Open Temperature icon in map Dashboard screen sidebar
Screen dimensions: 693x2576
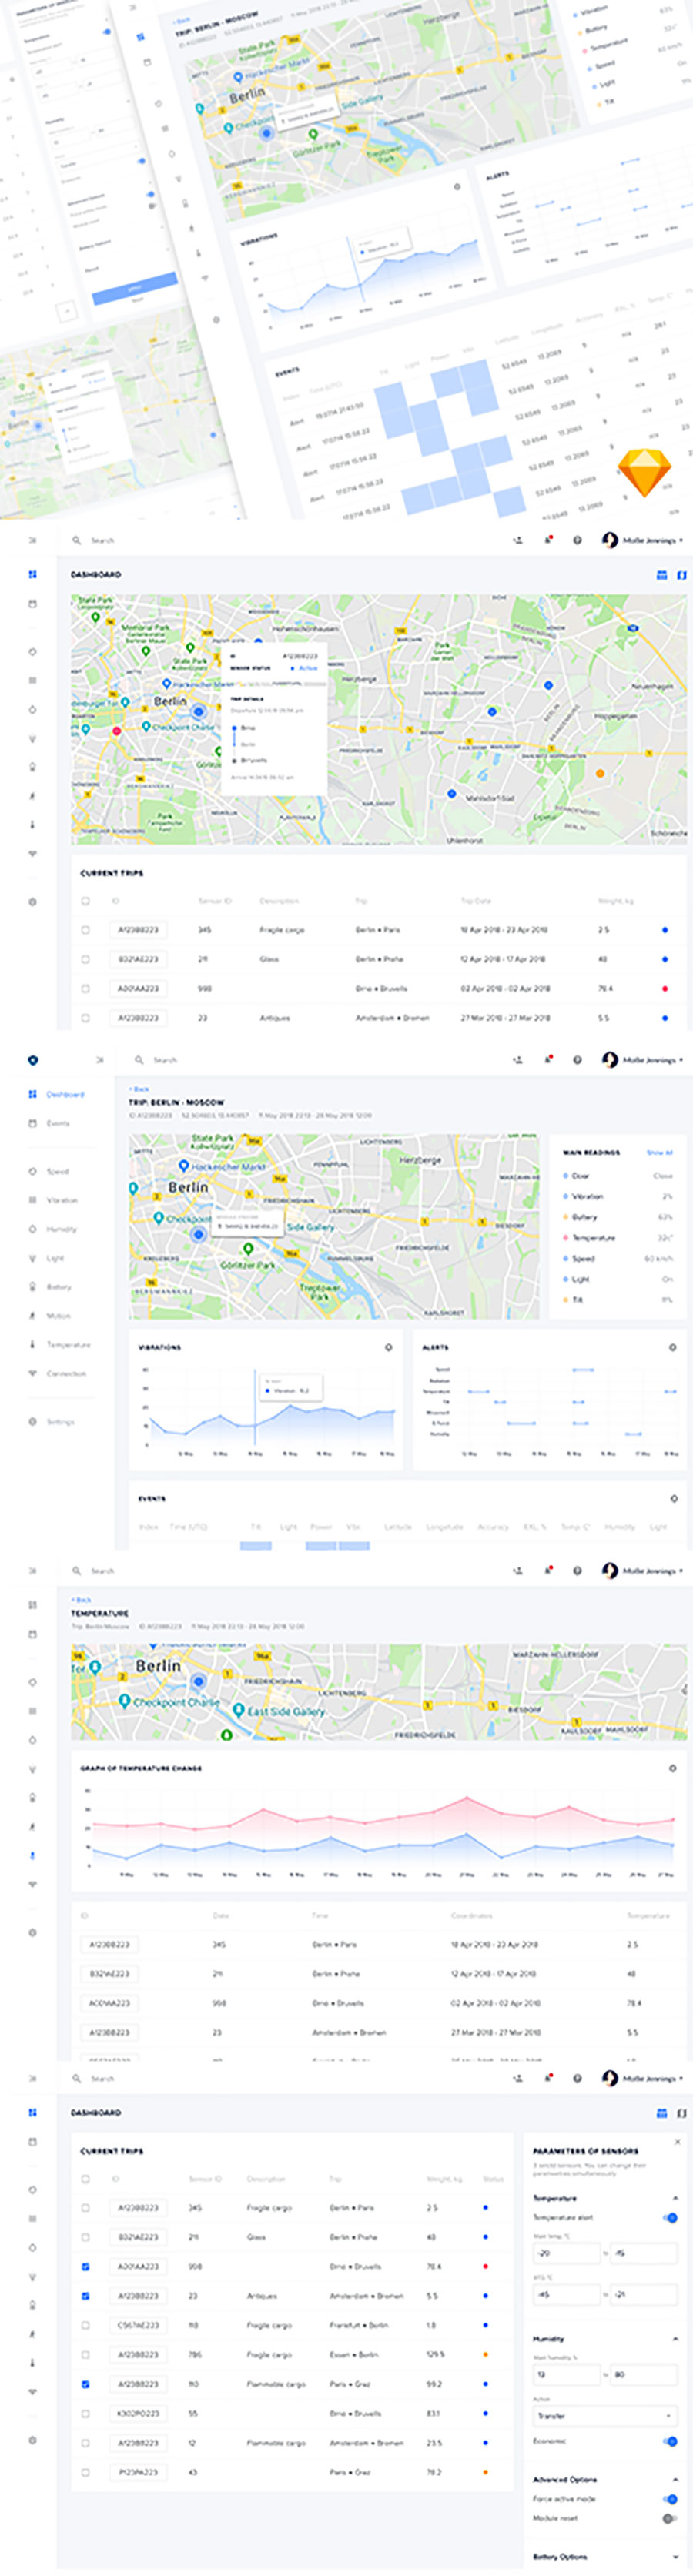tap(32, 825)
